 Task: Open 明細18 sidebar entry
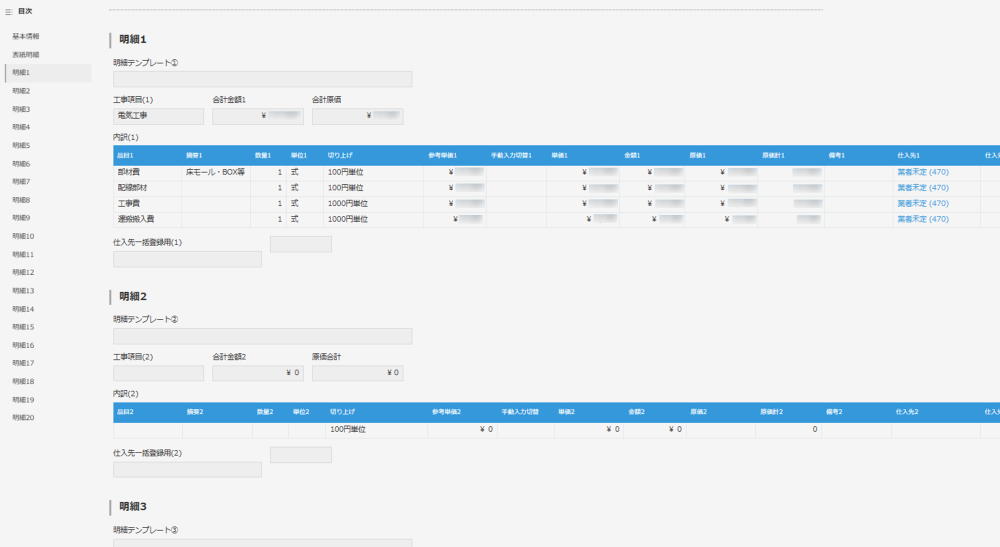tap(23, 381)
